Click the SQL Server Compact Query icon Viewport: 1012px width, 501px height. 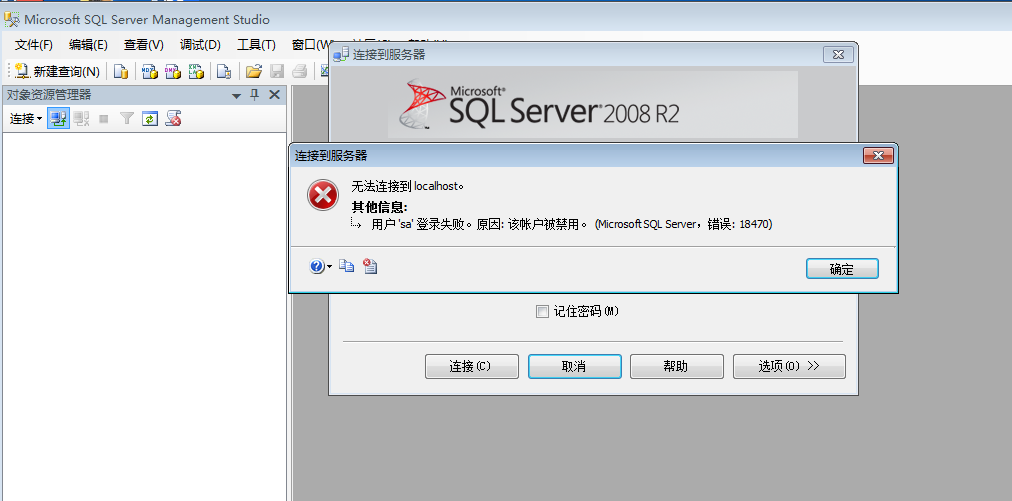click(224, 71)
